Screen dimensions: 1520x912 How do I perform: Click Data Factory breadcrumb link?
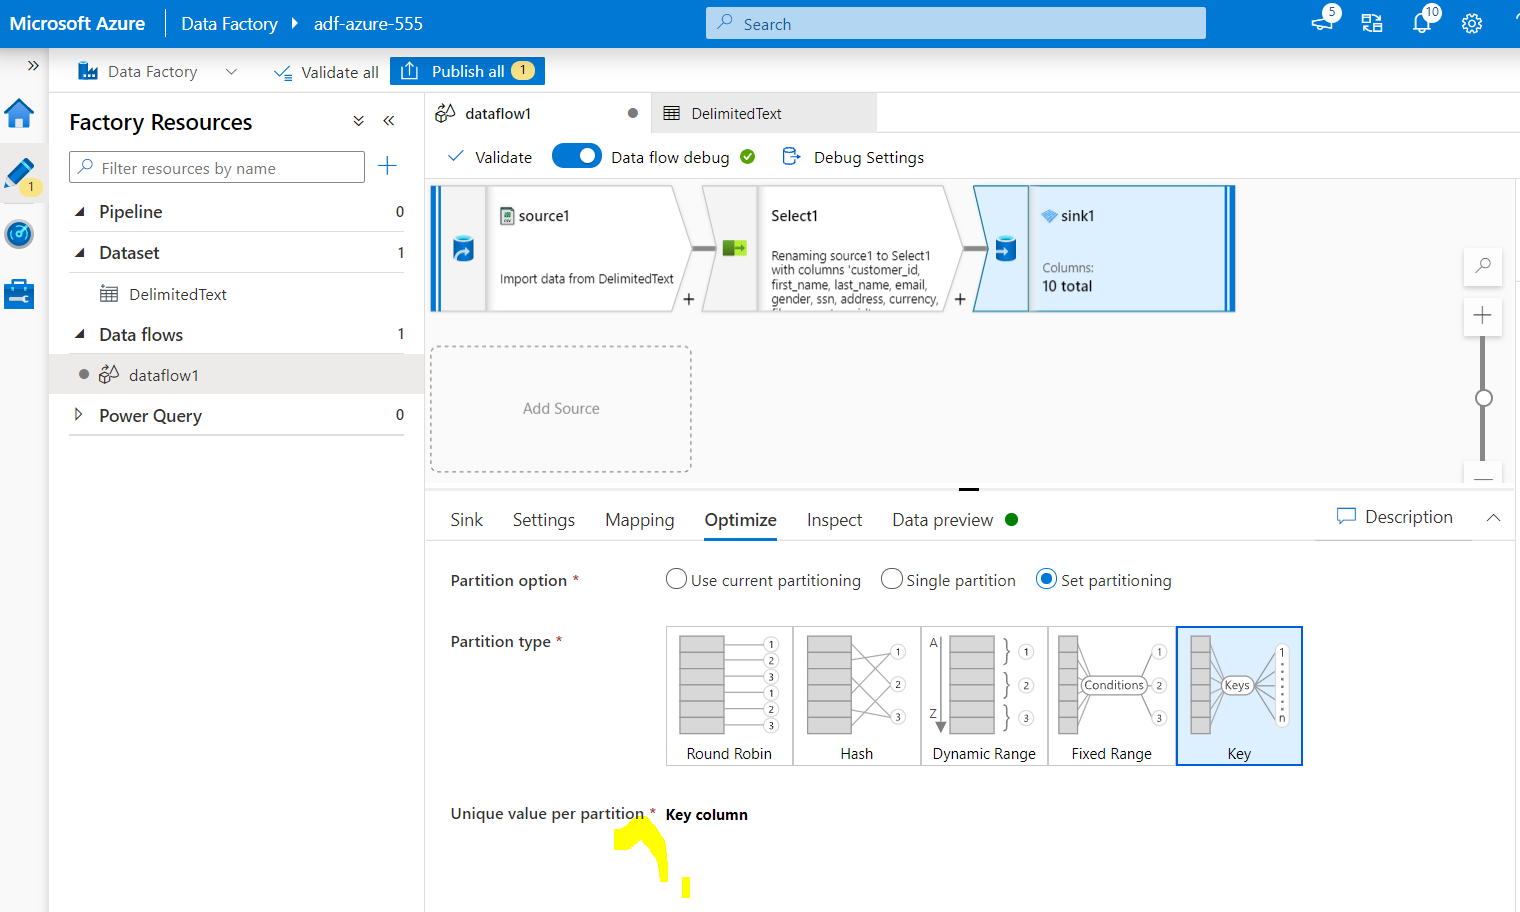pyautogui.click(x=229, y=23)
